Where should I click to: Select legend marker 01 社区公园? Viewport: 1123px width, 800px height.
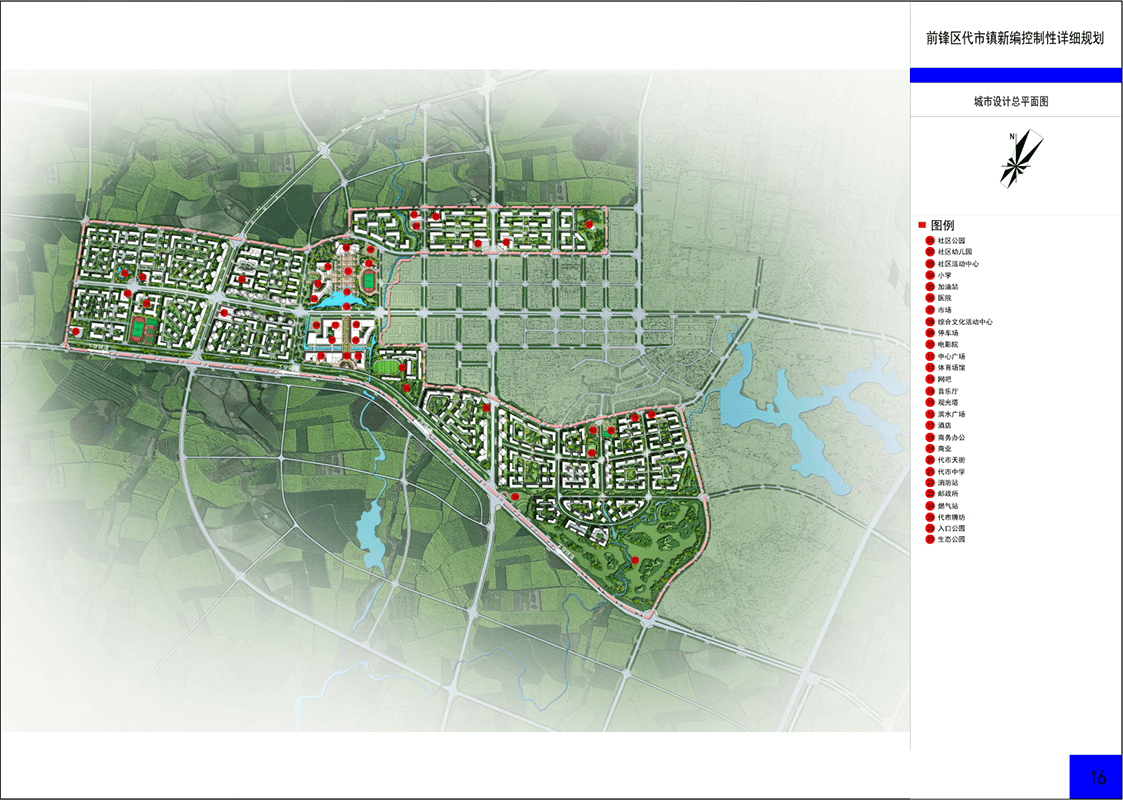point(930,241)
